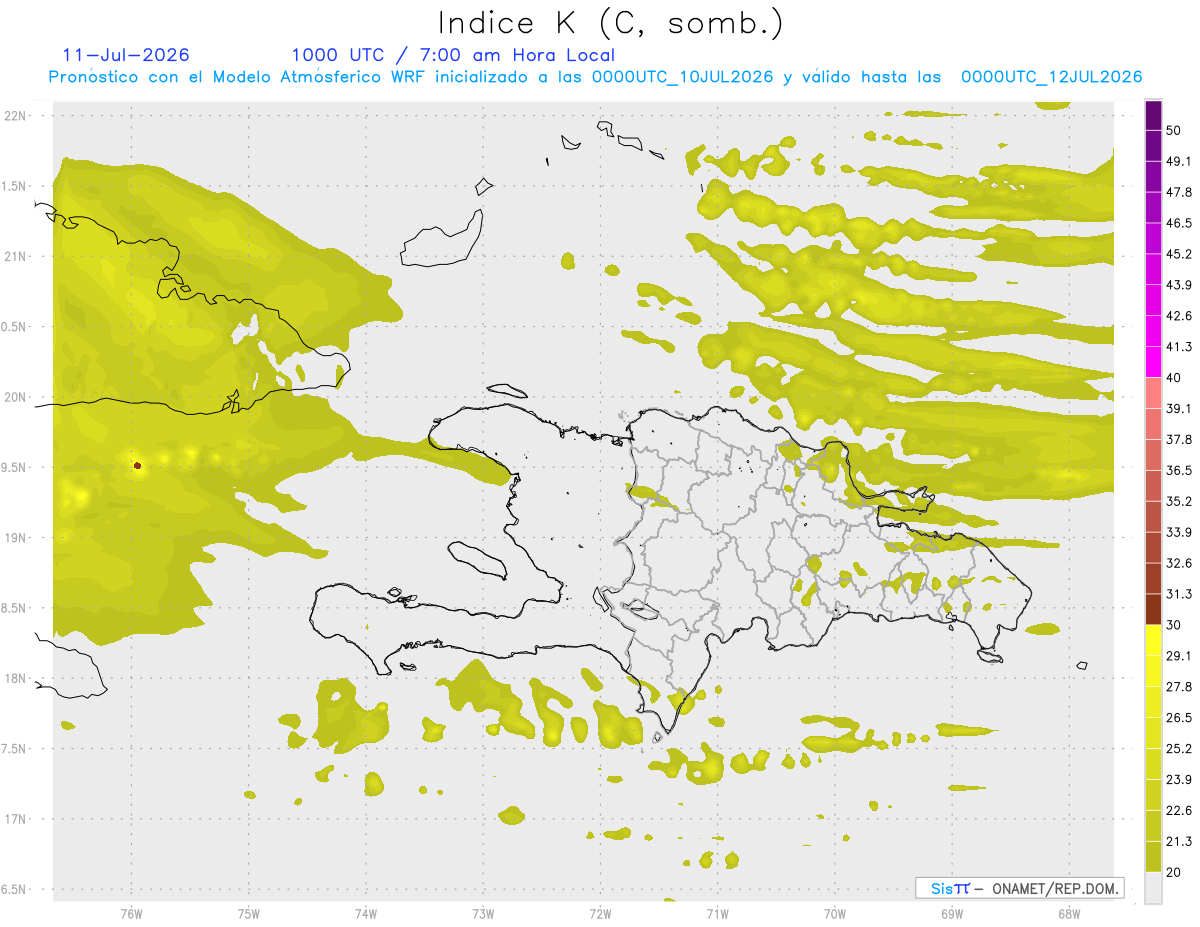Click the '72W' longitude label
This screenshot has width=1200, height=927.
(x=600, y=914)
